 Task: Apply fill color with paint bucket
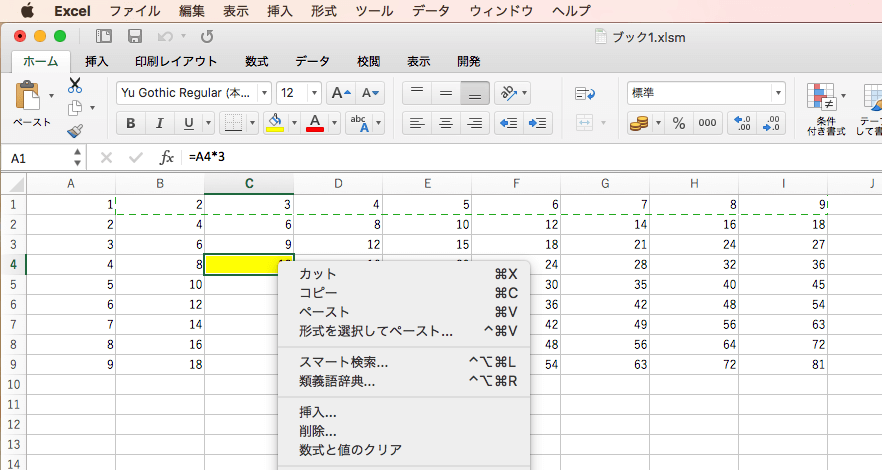(274, 123)
